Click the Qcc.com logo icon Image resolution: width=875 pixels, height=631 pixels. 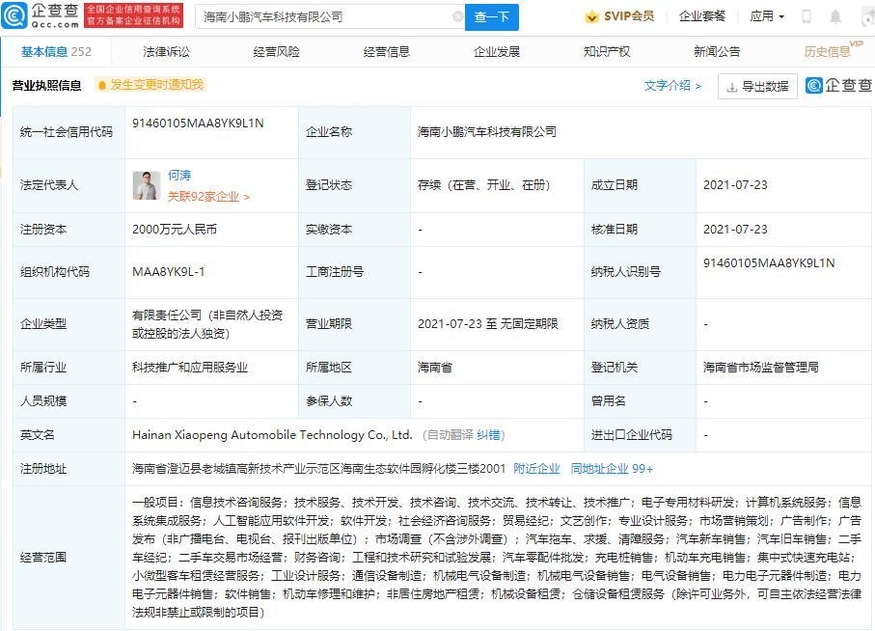[x=14, y=16]
